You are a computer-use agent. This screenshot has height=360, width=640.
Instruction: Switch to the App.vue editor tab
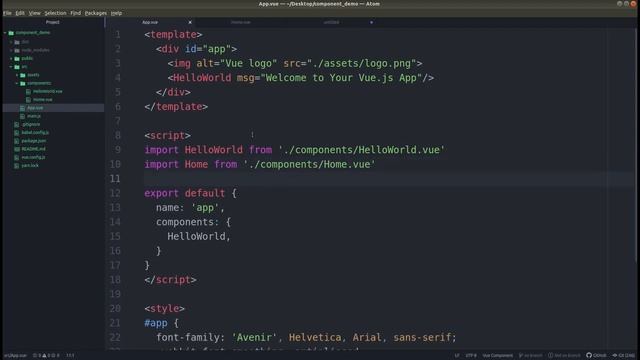tap(150, 22)
